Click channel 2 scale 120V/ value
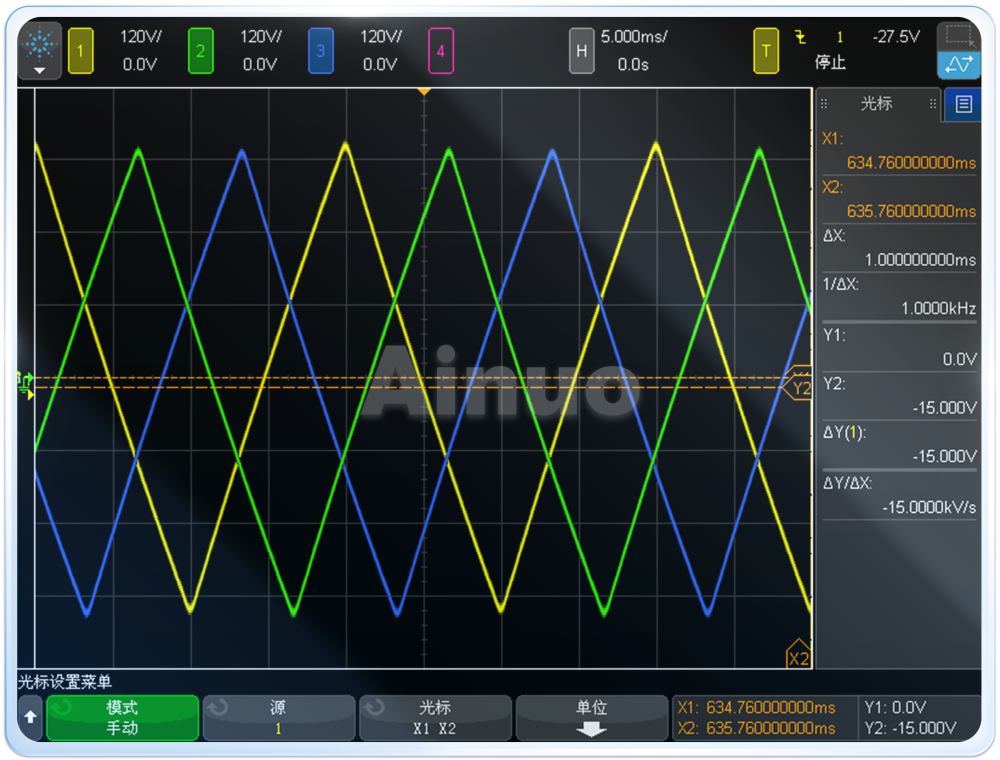 260,37
